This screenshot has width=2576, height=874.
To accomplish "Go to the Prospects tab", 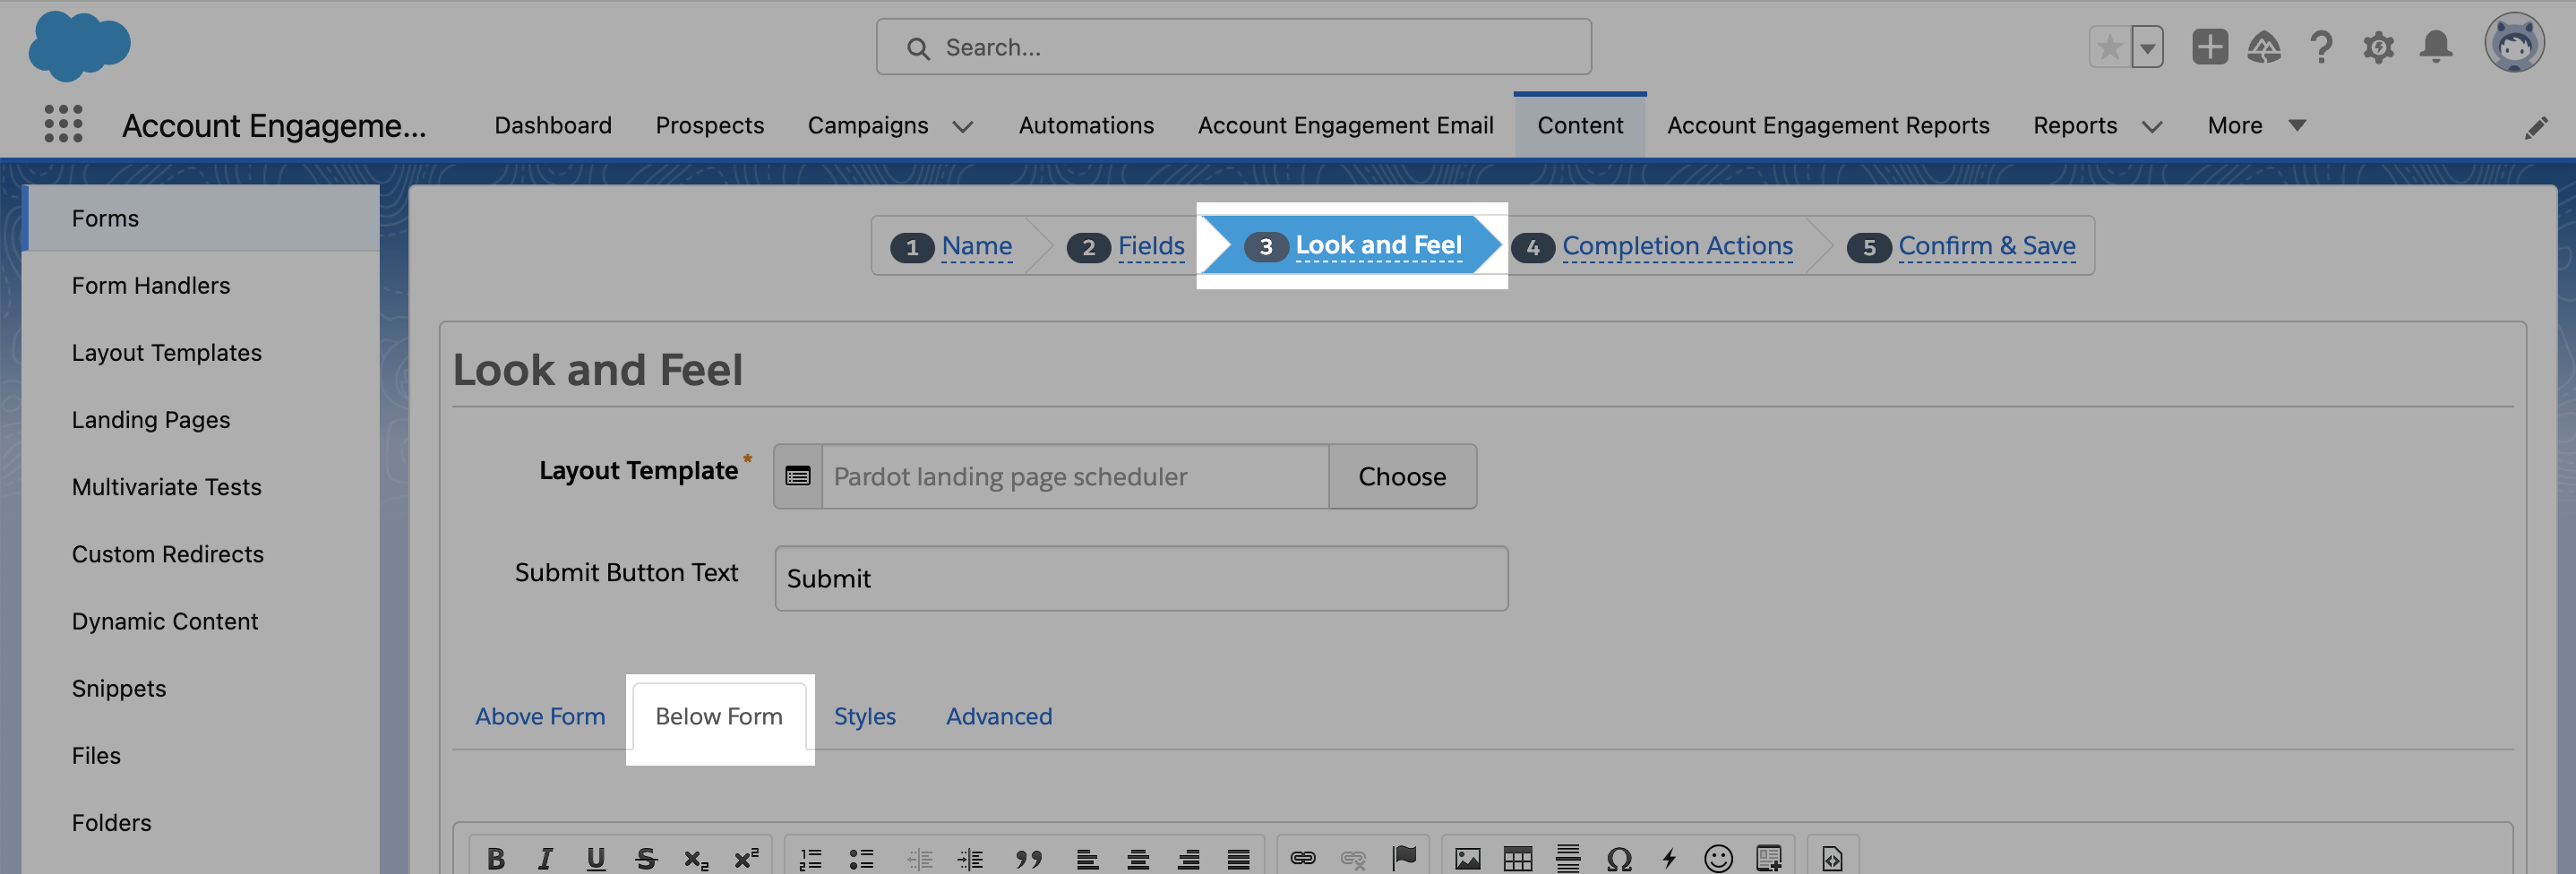I will [x=710, y=125].
